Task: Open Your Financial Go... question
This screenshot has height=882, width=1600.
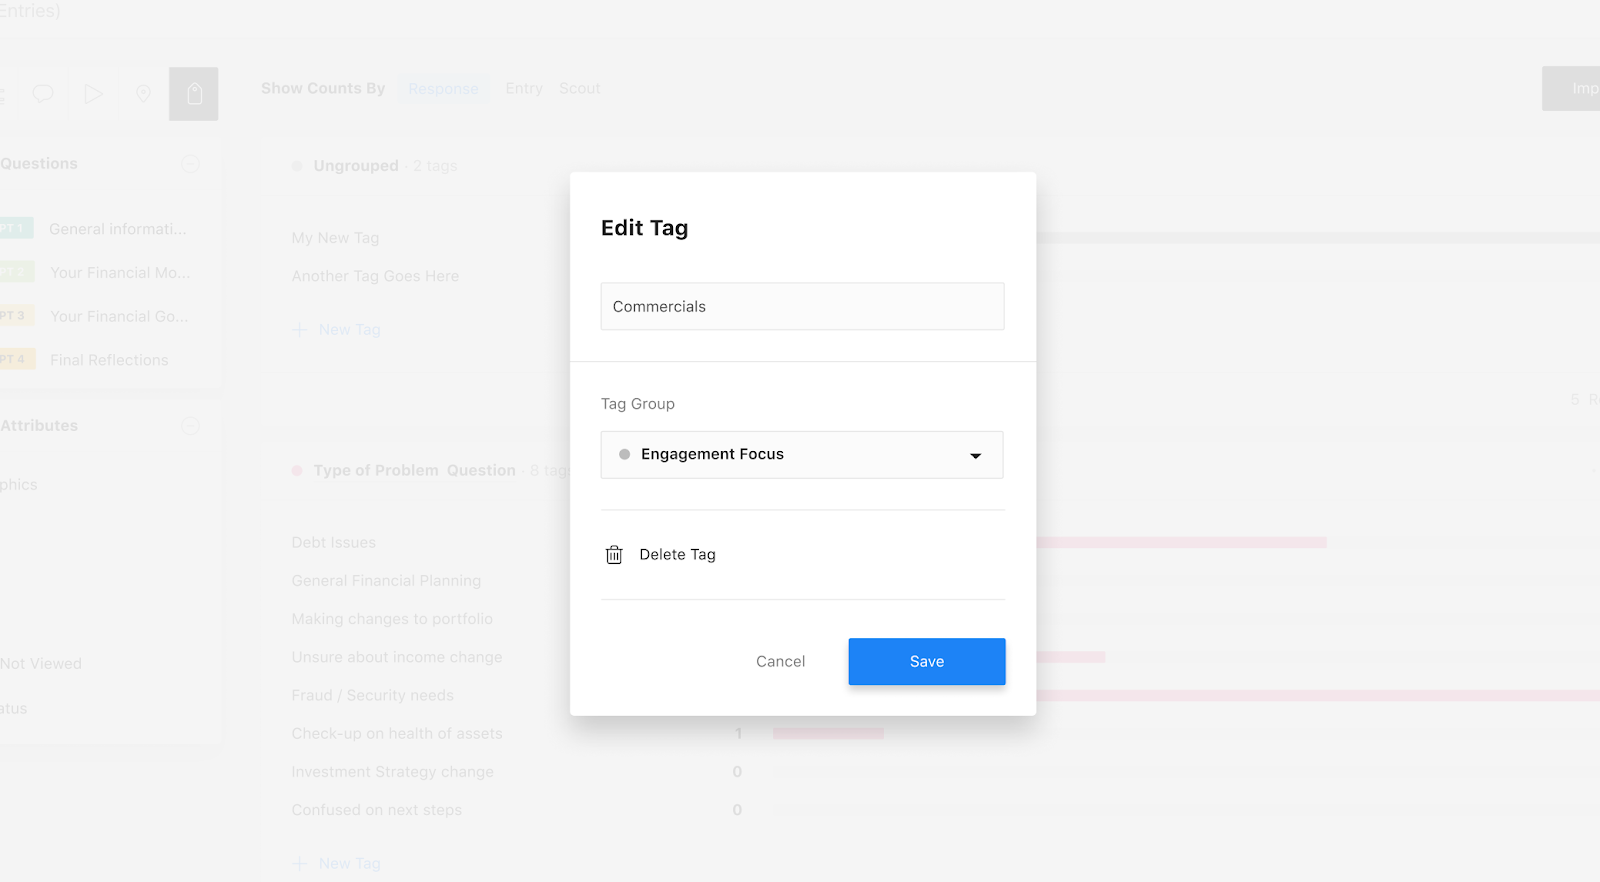Action: (x=119, y=316)
